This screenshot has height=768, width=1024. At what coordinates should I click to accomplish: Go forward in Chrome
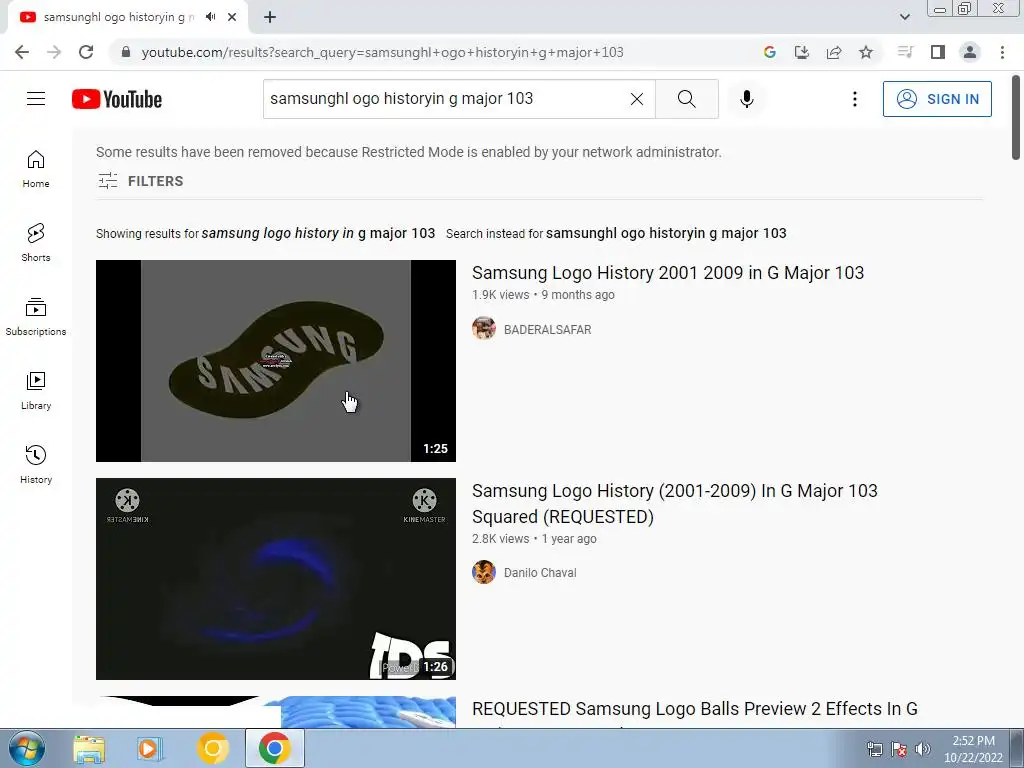[54, 52]
